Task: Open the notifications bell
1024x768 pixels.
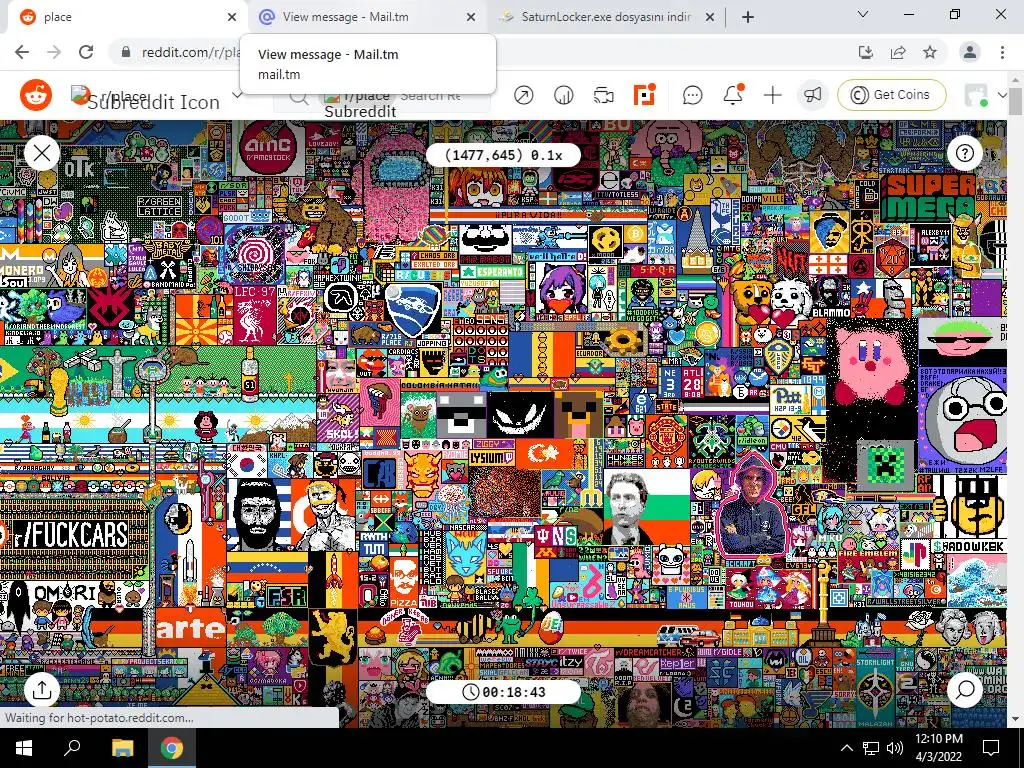Action: click(x=733, y=95)
